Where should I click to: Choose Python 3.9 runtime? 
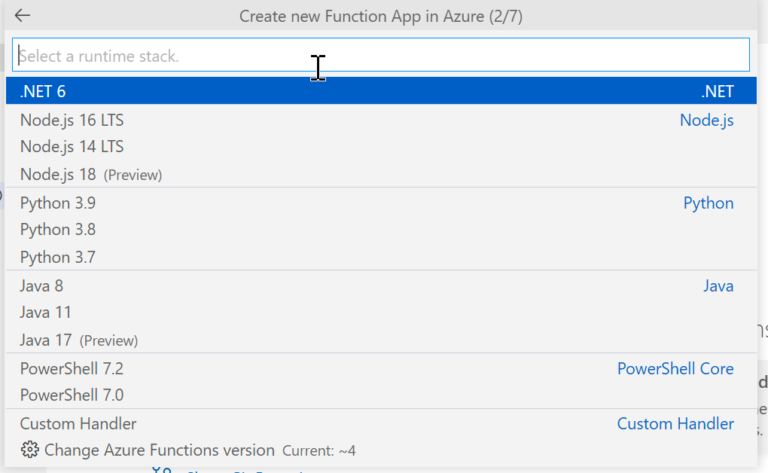tap(58, 203)
